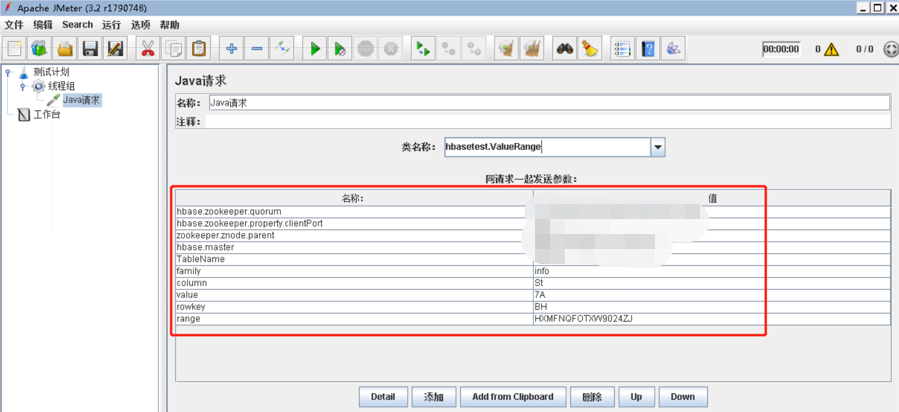
Task: Focus the 名称 input field
Action: pyautogui.click(x=549, y=103)
